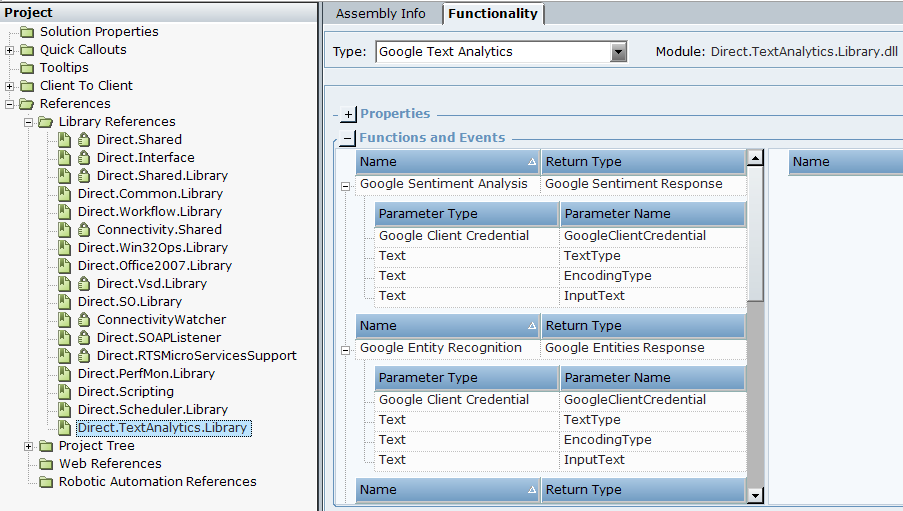Click the Solution Properties folder icon
This screenshot has height=511, width=903.
tap(27, 32)
